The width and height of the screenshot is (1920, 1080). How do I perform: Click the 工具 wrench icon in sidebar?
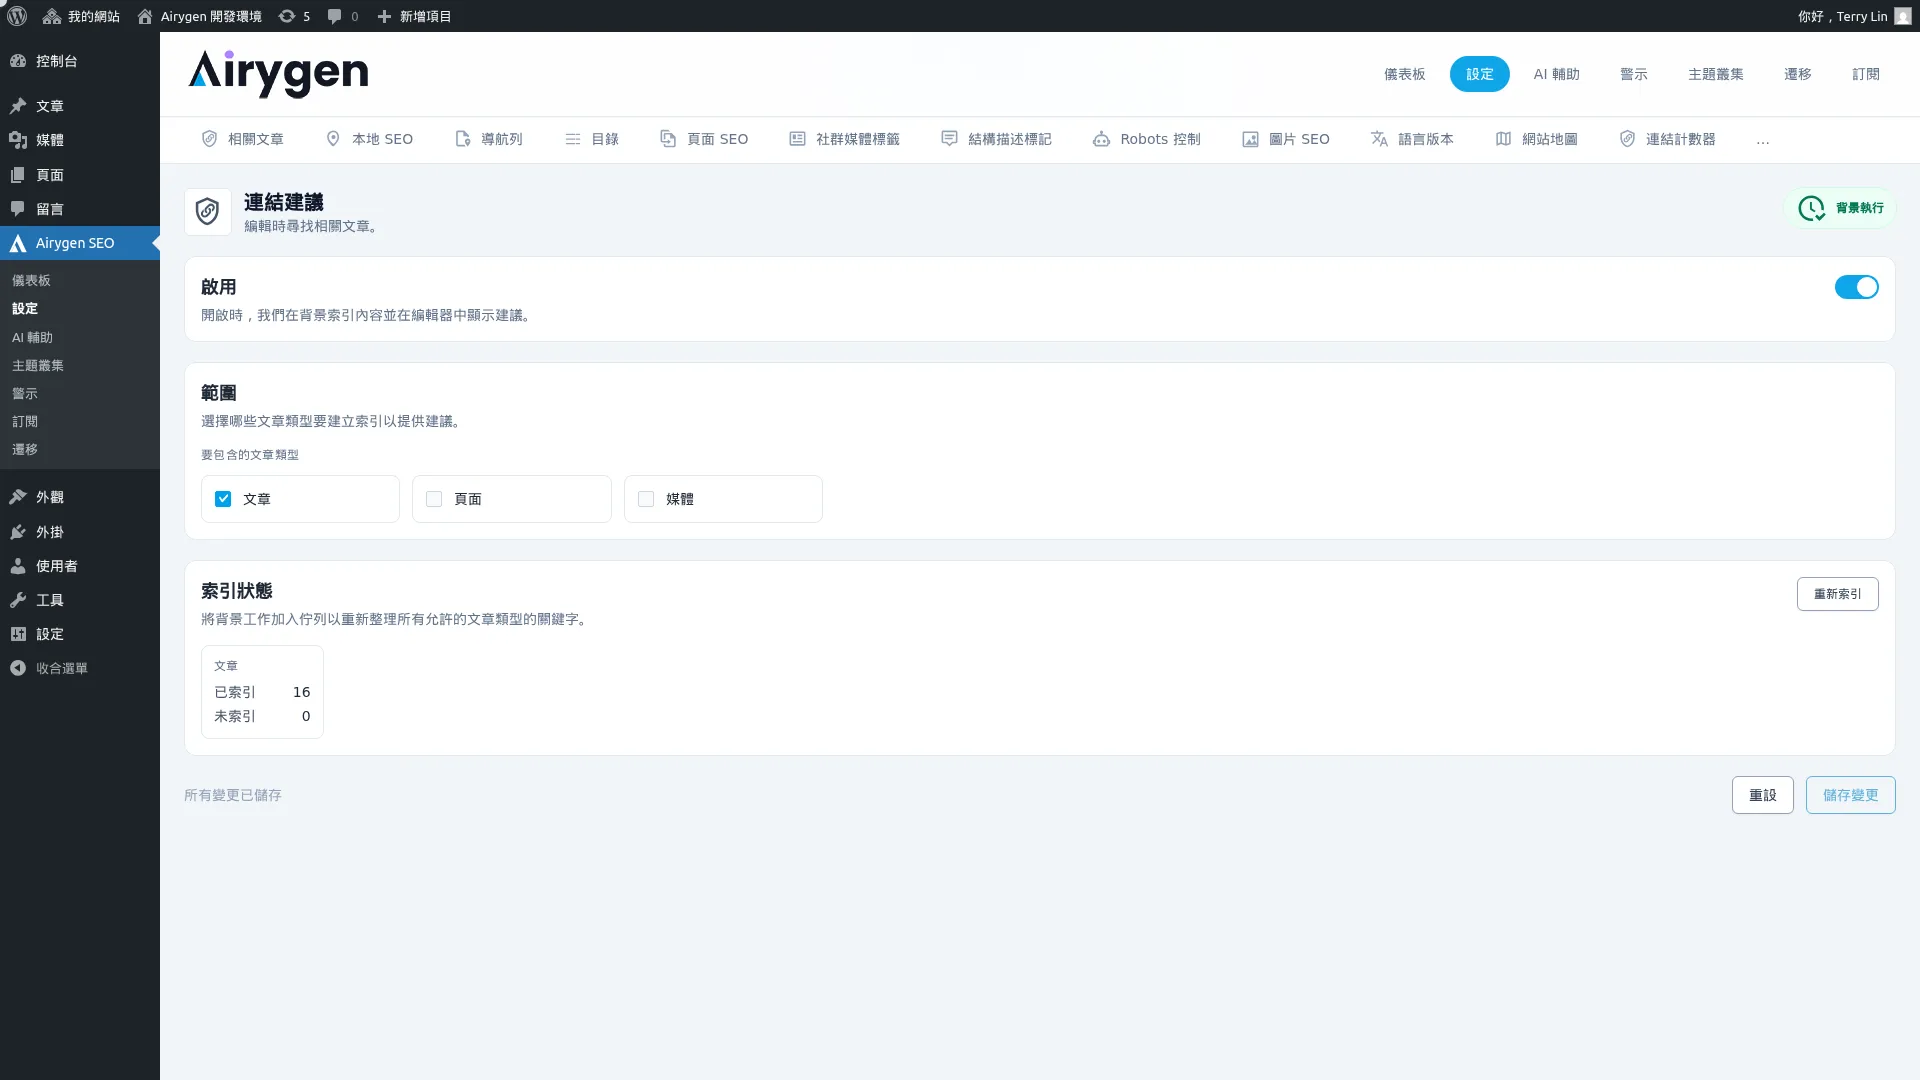coord(18,600)
